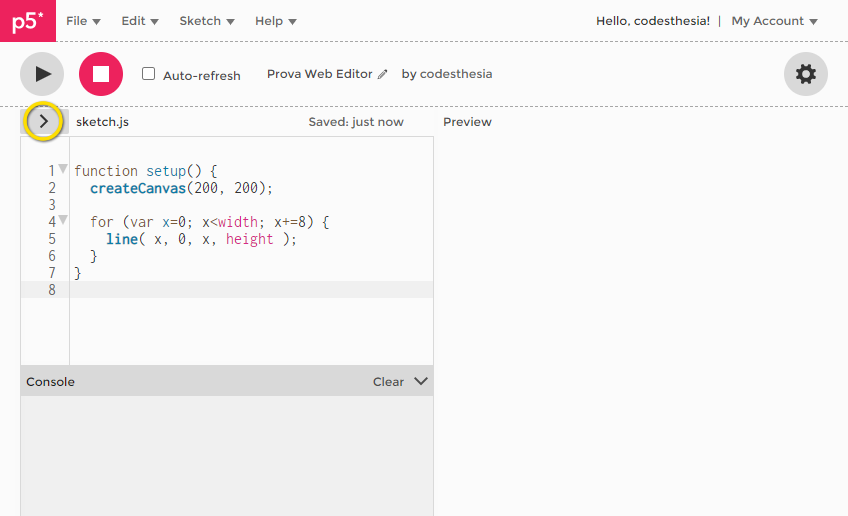This screenshot has width=848, height=516.
Task: Open the File menu
Action: 83,21
